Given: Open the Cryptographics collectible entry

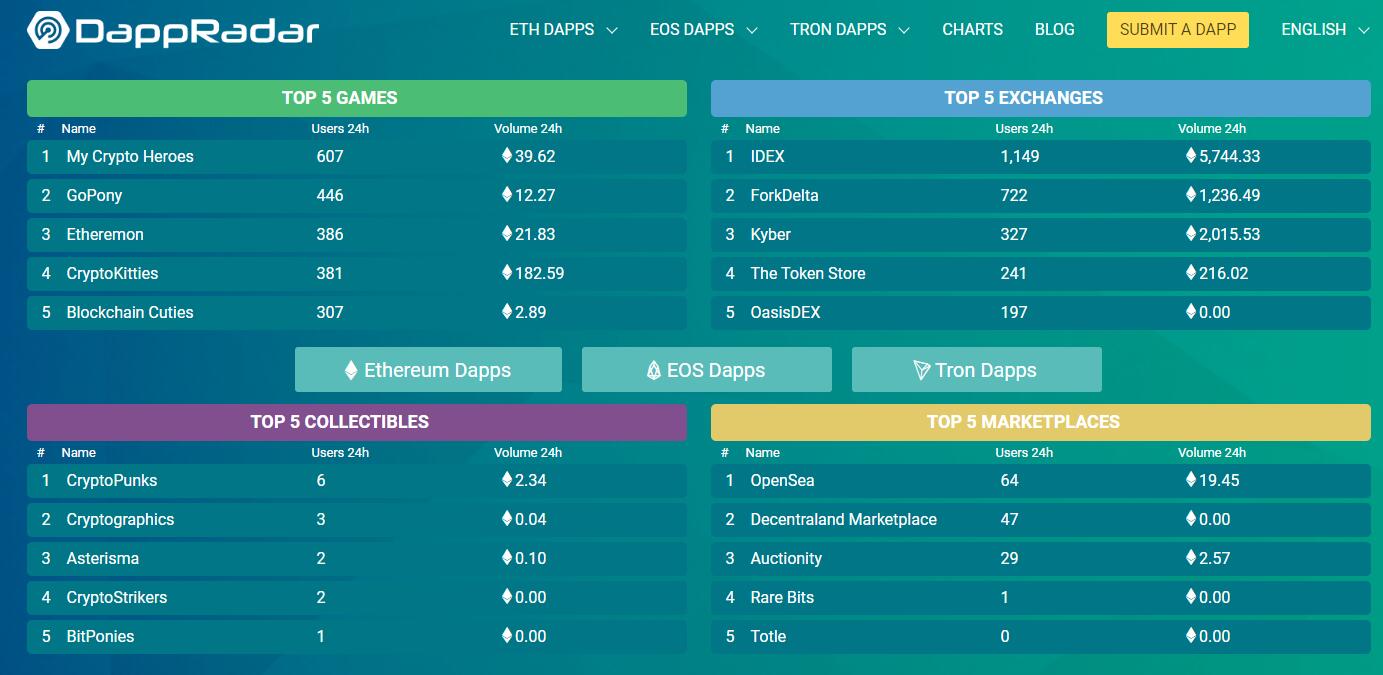Looking at the screenshot, I should (357, 520).
